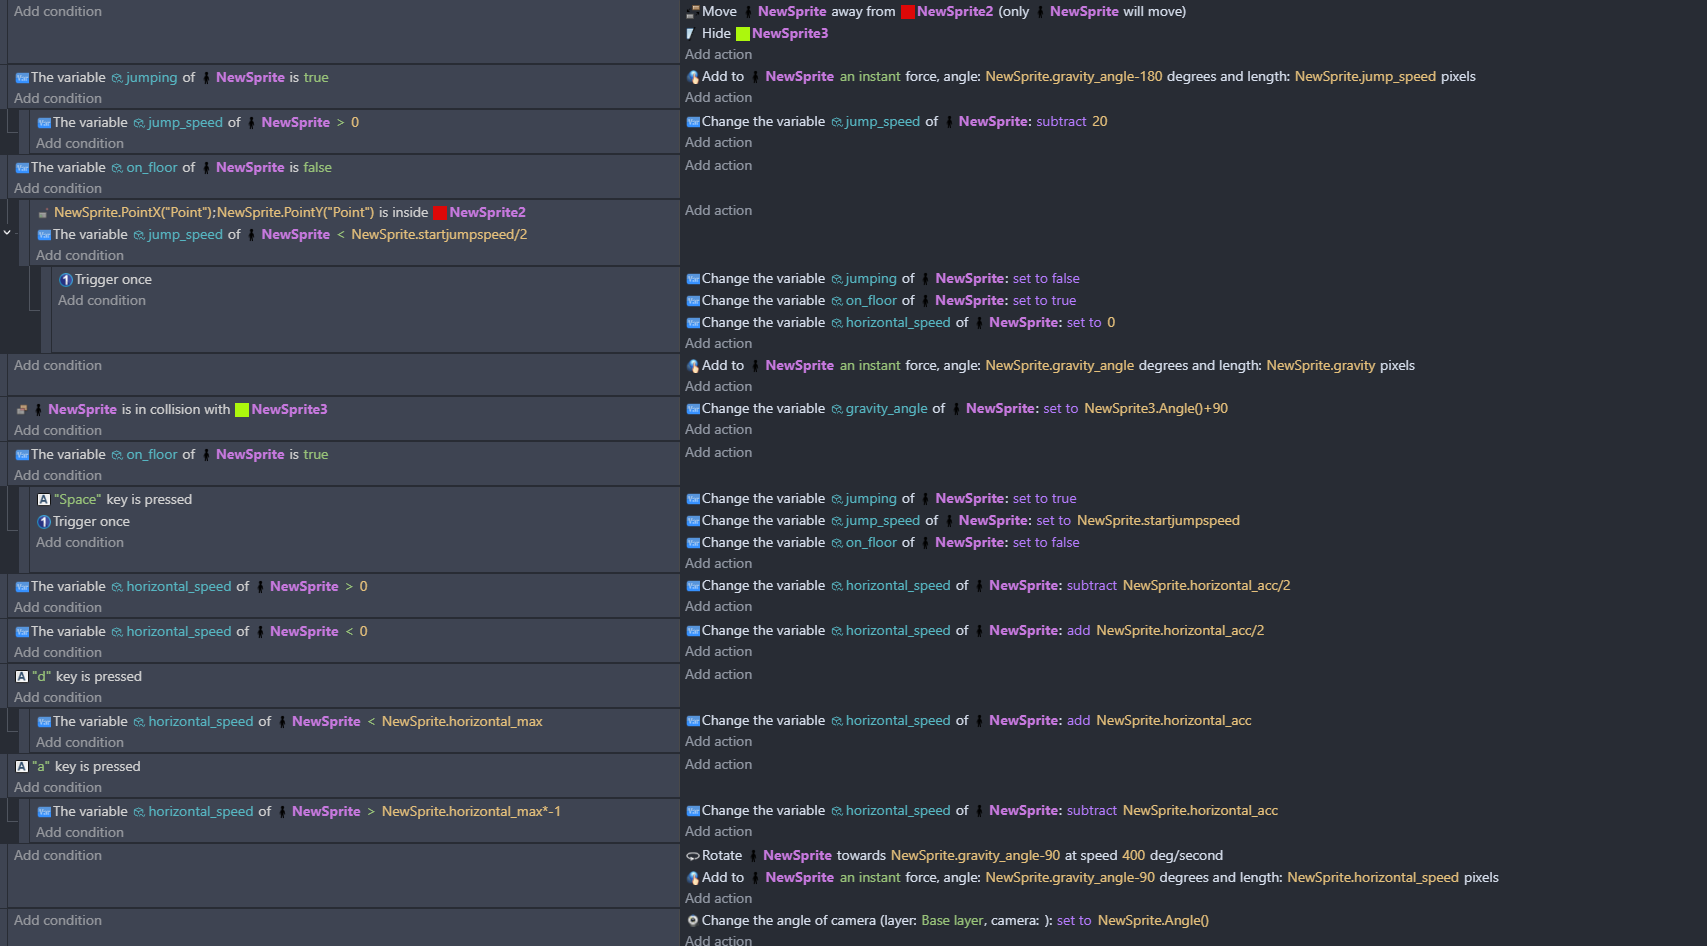This screenshot has height=946, width=1707.
Task: Click the Rotate action icon
Action: [x=692, y=856]
